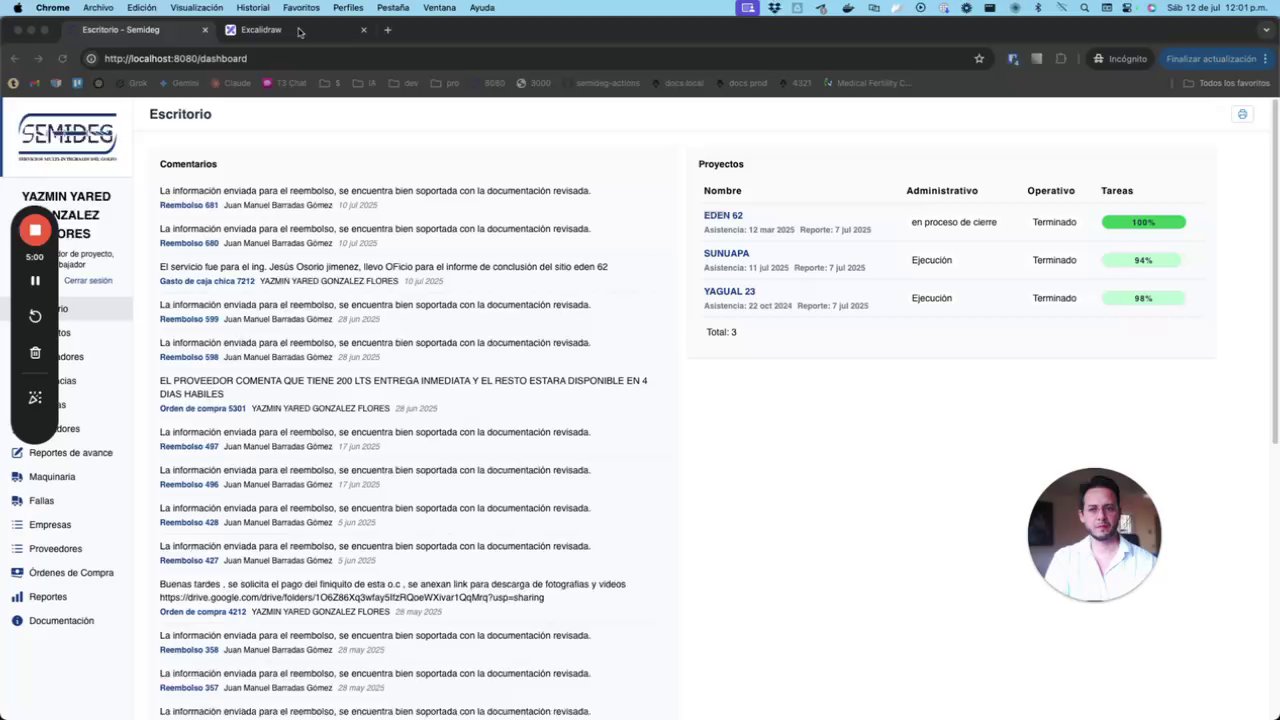The height and width of the screenshot is (720, 1280).
Task: Open the Medical Fertility bookmark
Action: click(x=867, y=83)
